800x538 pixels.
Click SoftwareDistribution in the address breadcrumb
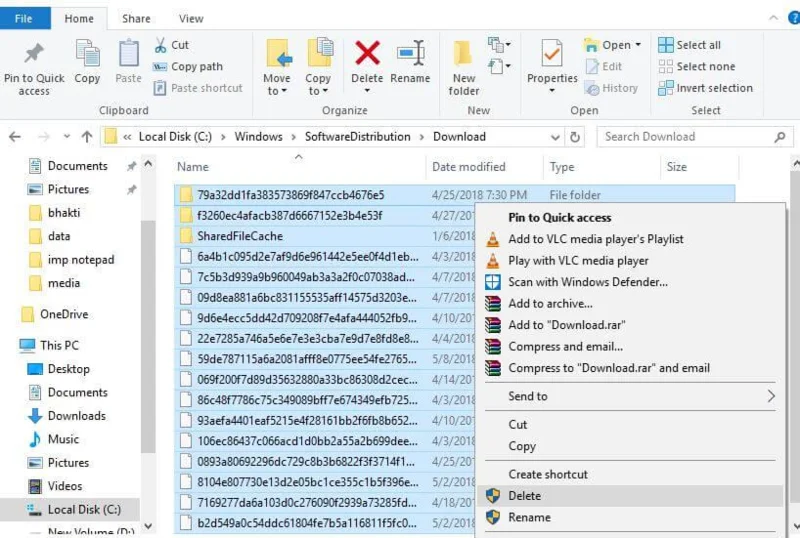click(358, 137)
